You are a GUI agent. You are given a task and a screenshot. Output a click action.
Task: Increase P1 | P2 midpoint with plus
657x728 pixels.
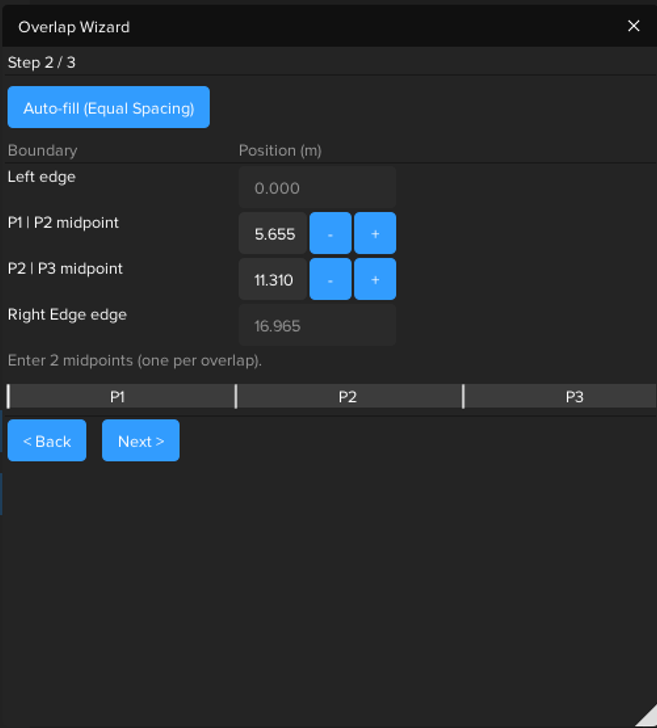point(375,234)
